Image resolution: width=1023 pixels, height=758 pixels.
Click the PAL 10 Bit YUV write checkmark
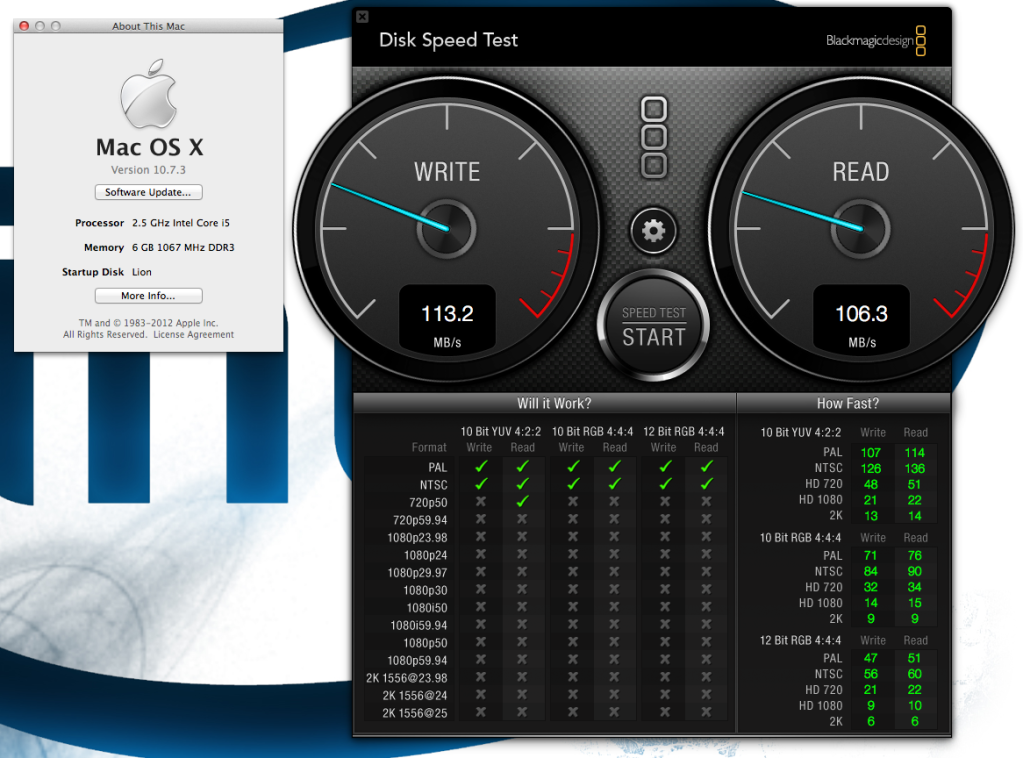click(x=481, y=466)
